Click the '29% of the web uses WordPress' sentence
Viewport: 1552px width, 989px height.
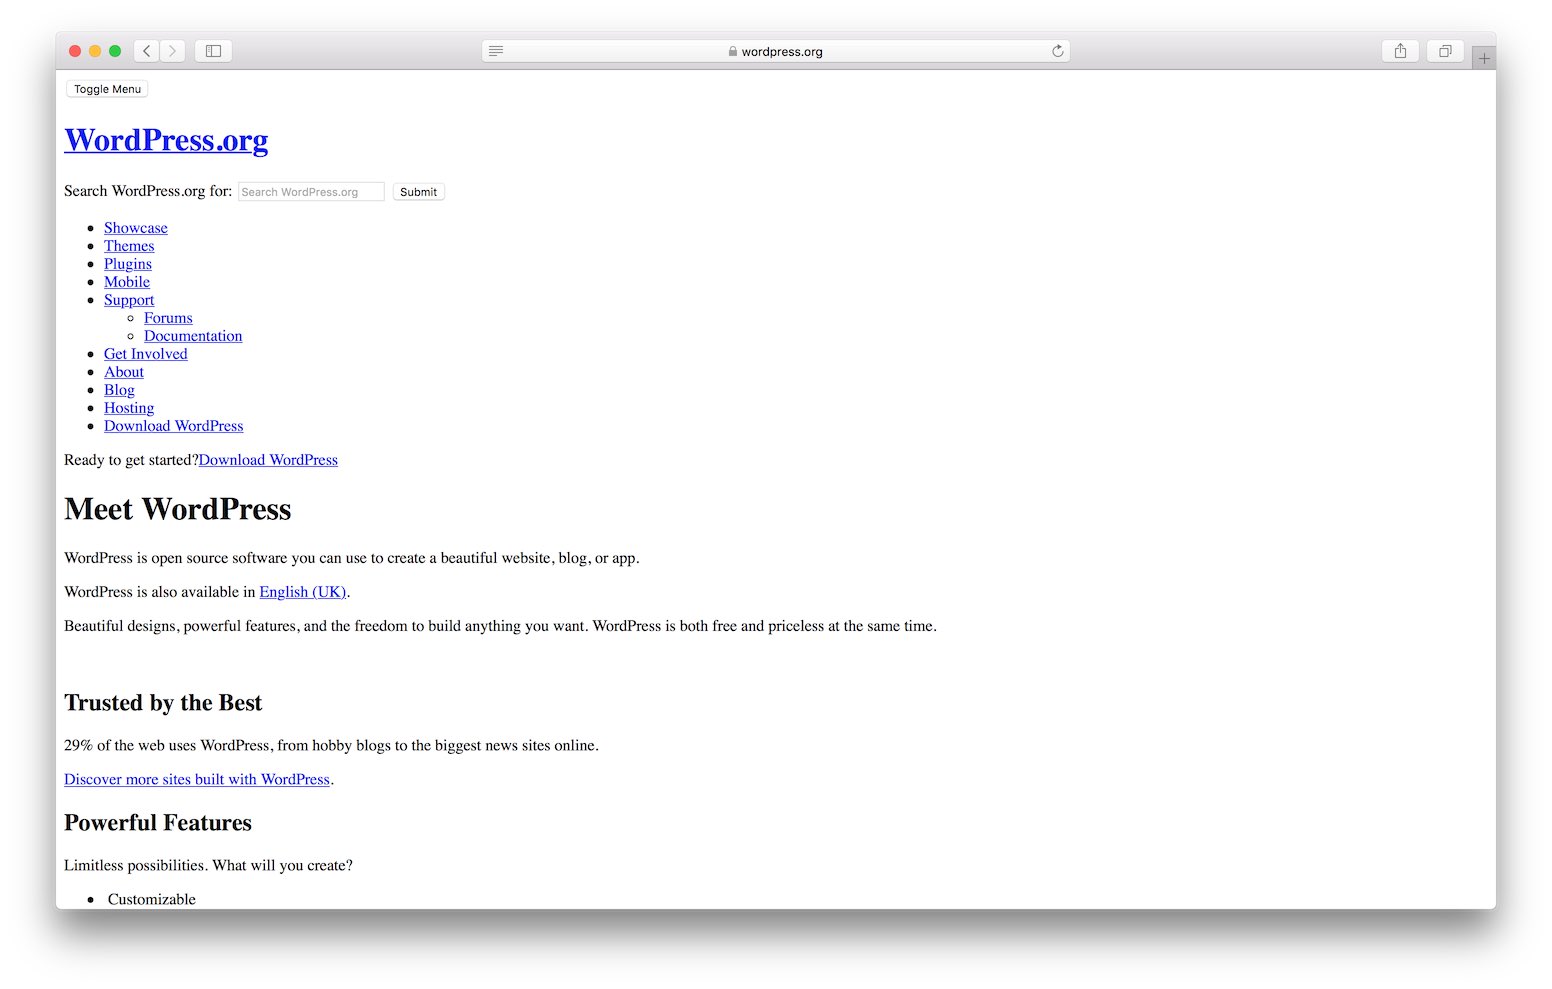(x=331, y=745)
